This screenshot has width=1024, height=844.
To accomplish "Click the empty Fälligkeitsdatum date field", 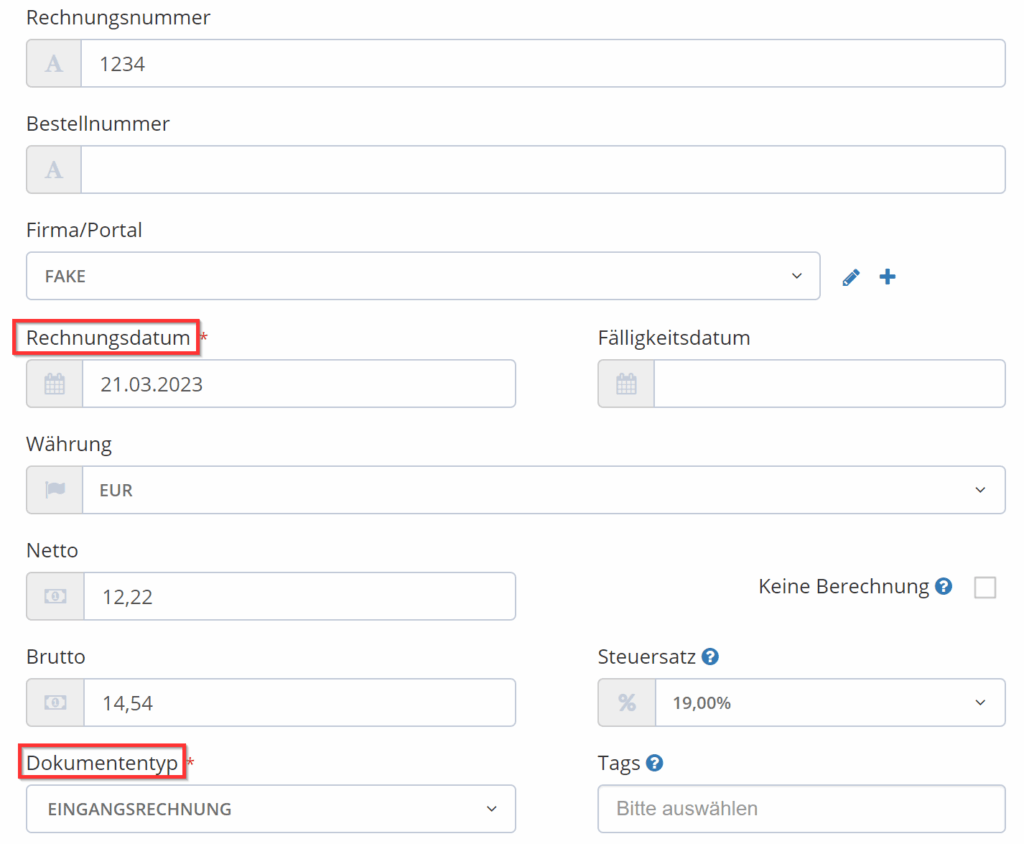I will [829, 384].
